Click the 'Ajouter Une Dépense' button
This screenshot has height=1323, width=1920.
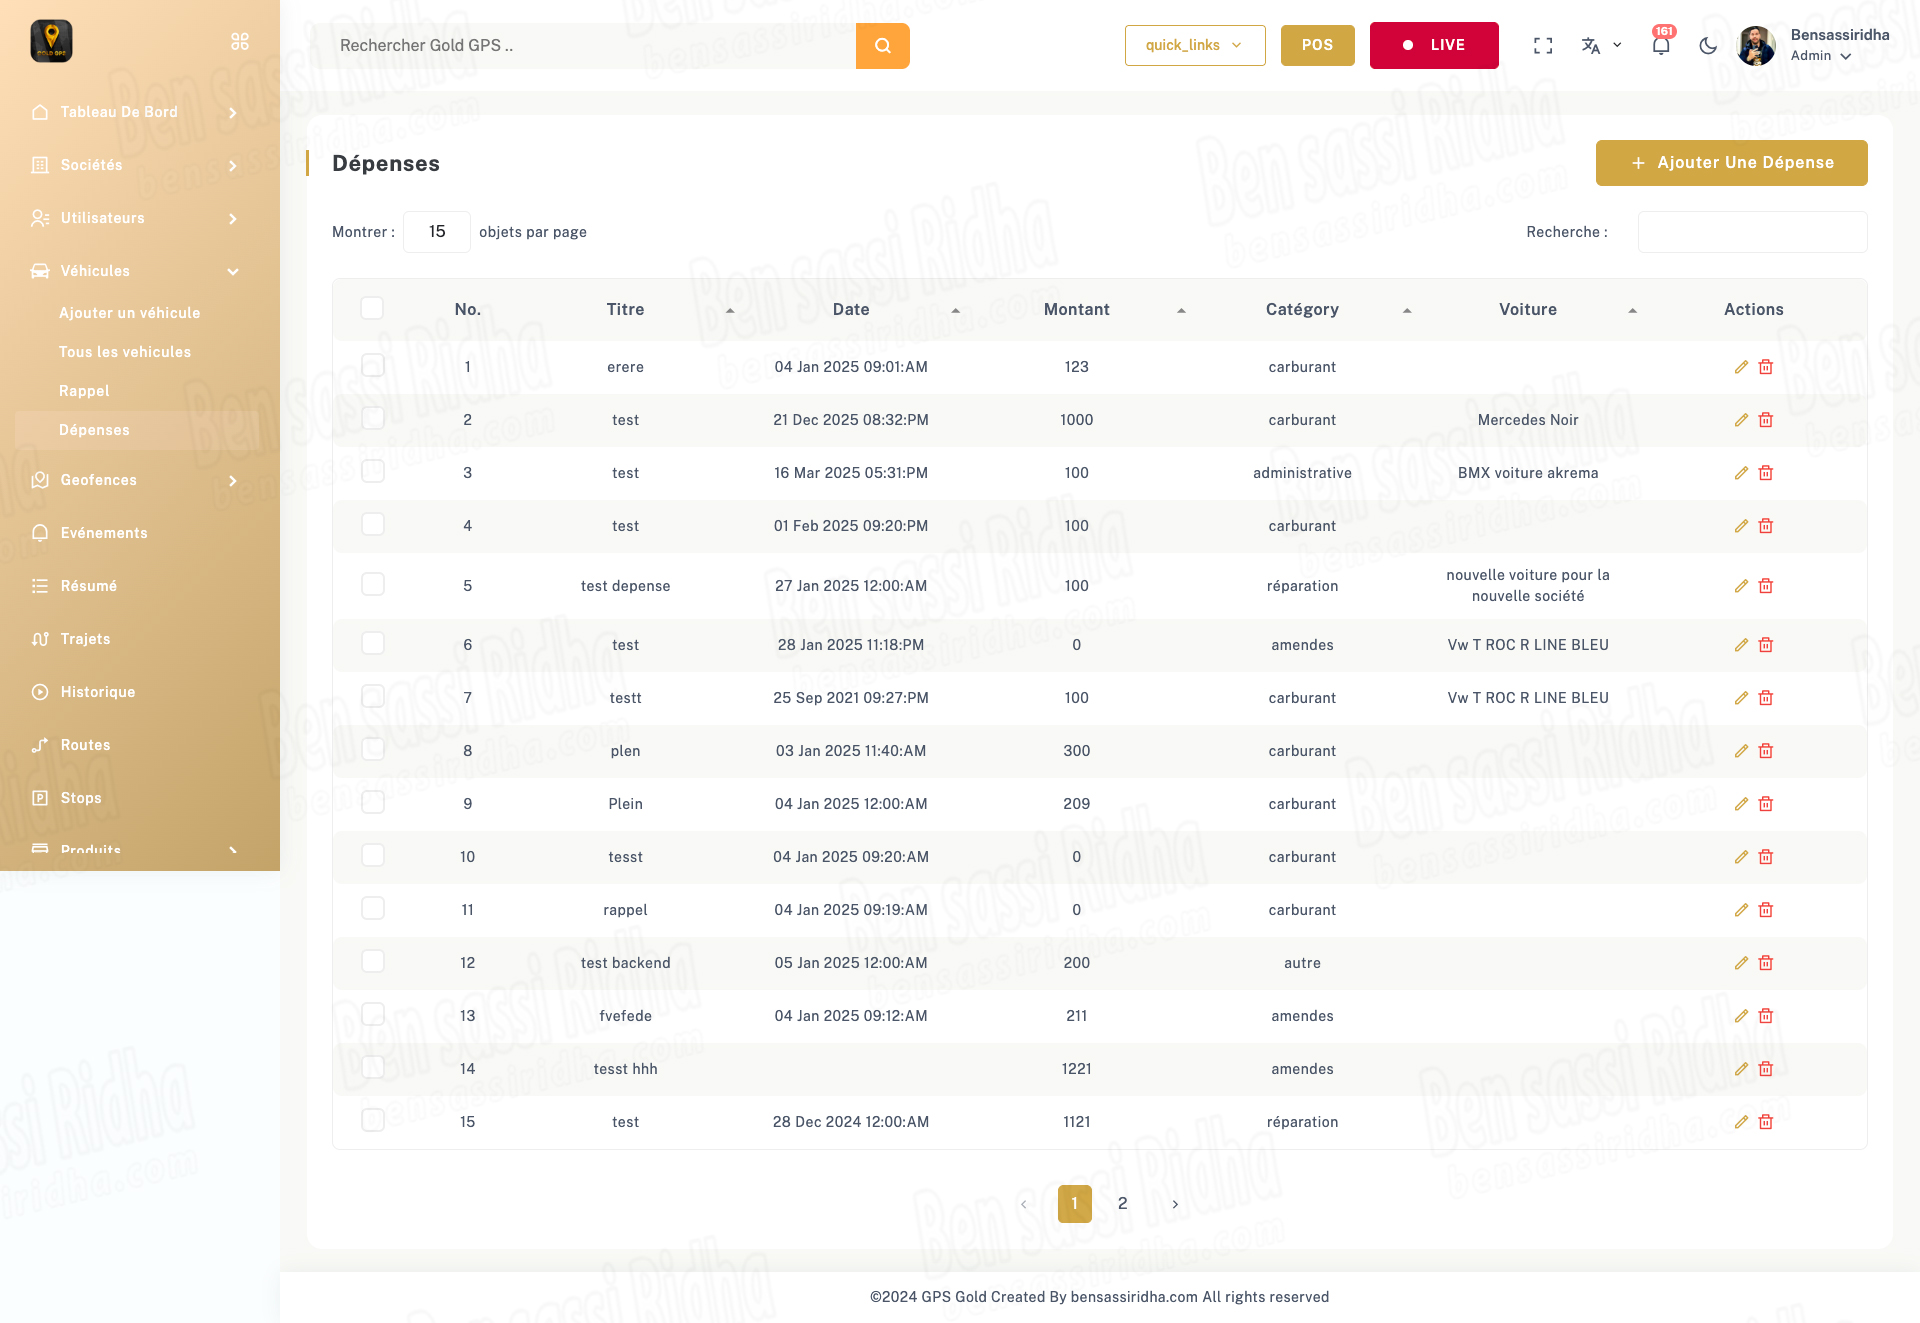tap(1731, 163)
